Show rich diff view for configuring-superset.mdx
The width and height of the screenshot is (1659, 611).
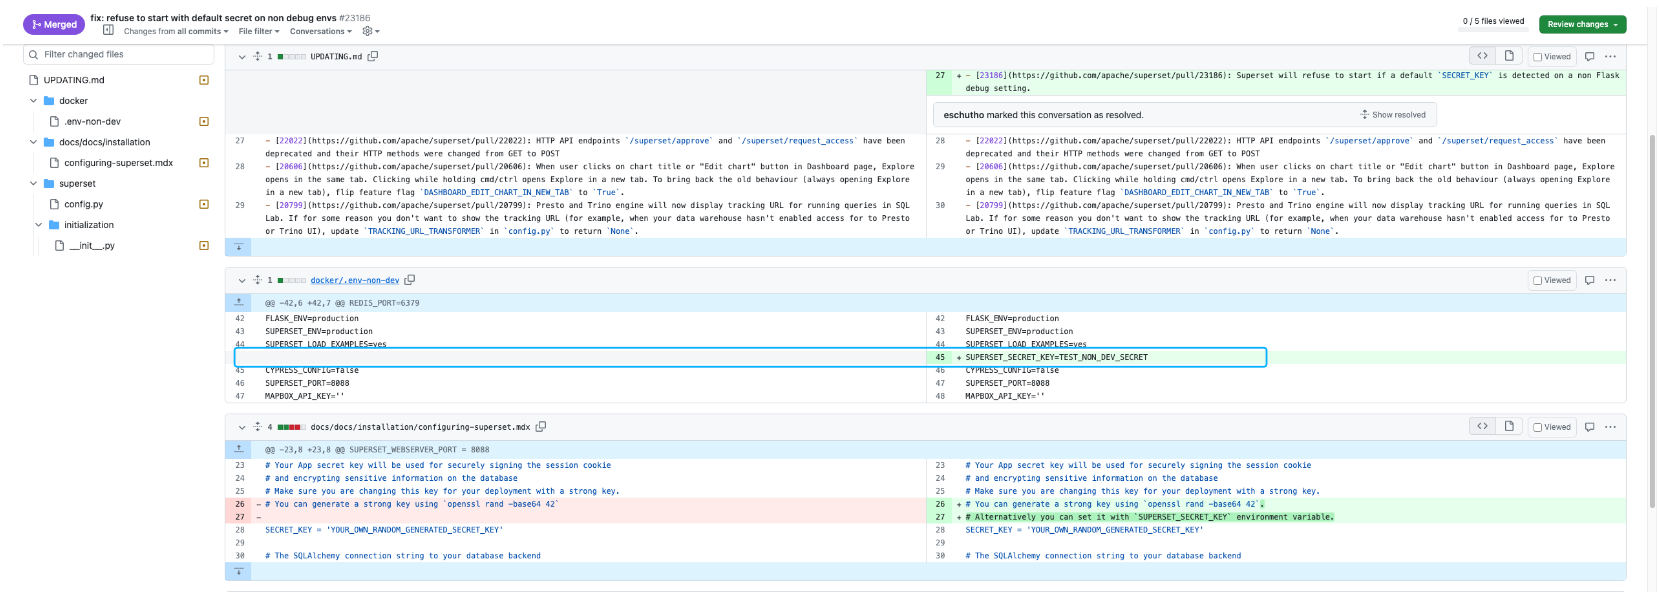point(1509,427)
